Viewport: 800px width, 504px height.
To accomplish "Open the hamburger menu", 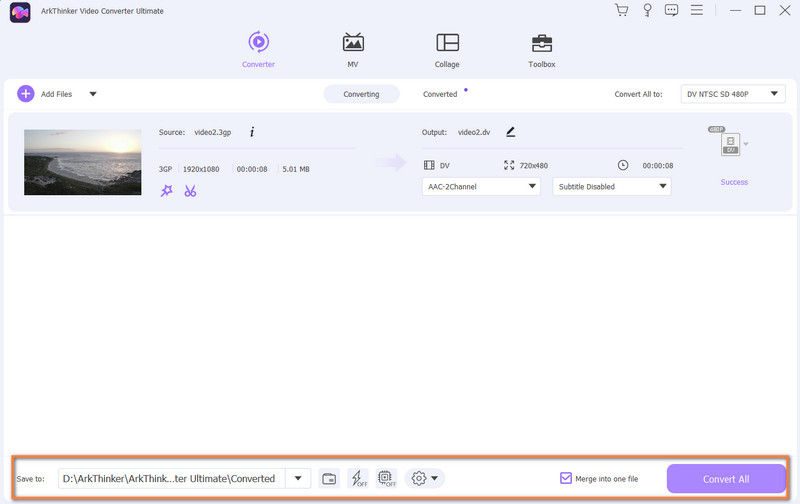I will point(696,10).
